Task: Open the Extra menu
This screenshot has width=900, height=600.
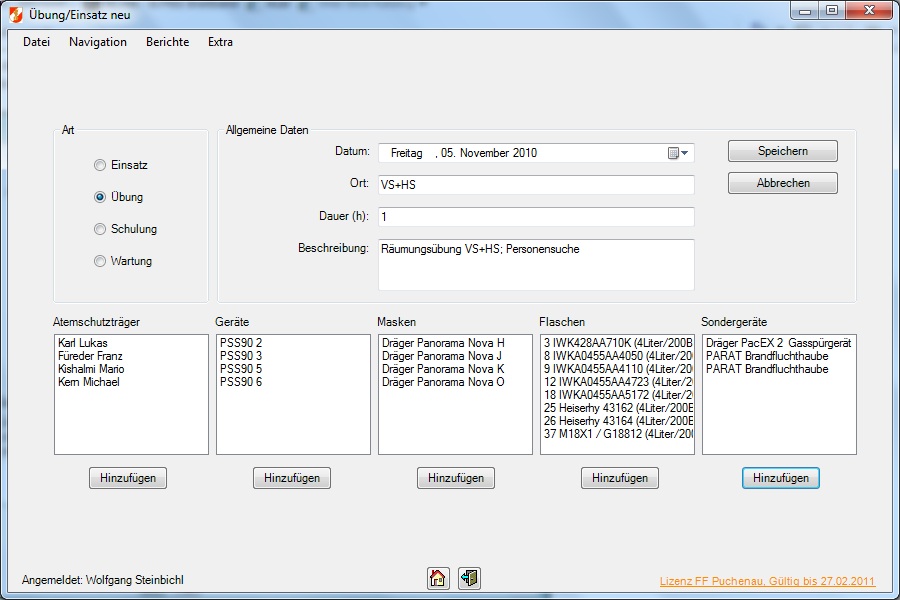Action: click(x=220, y=42)
